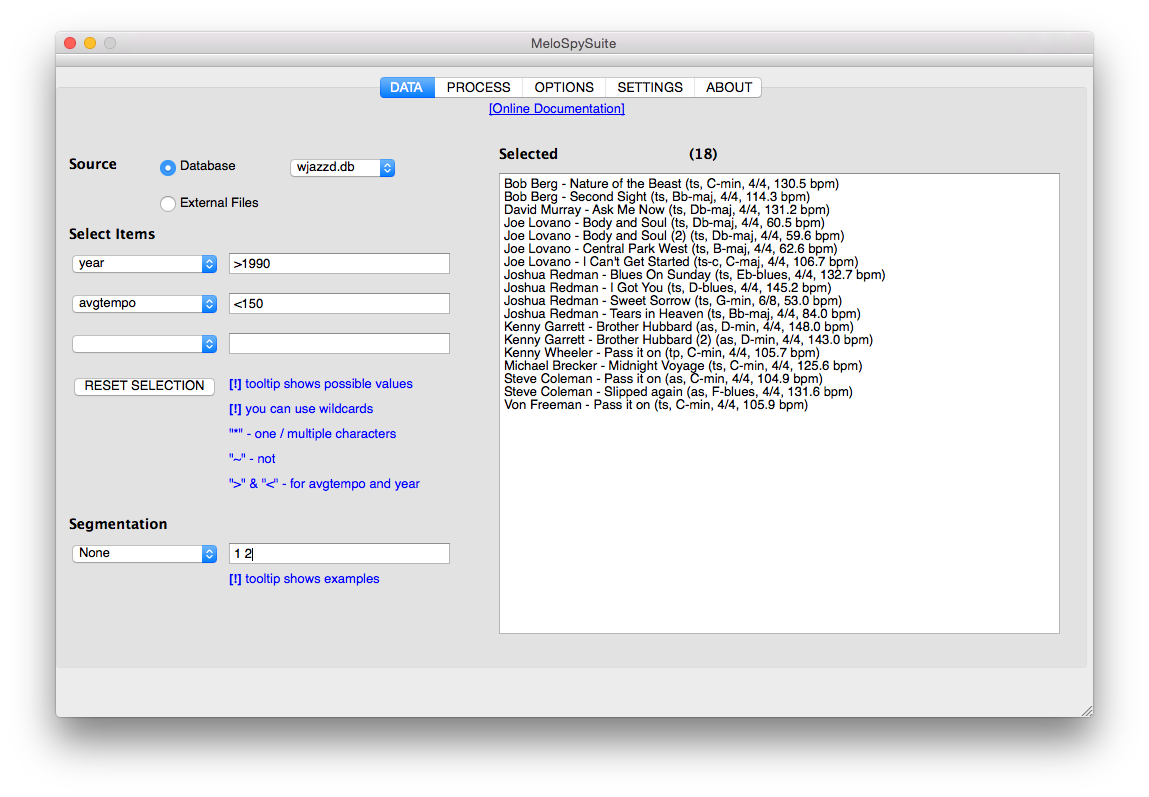Select Joshua Redman - Tears in Heaven
The height and width of the screenshot is (797, 1149).
682,314
